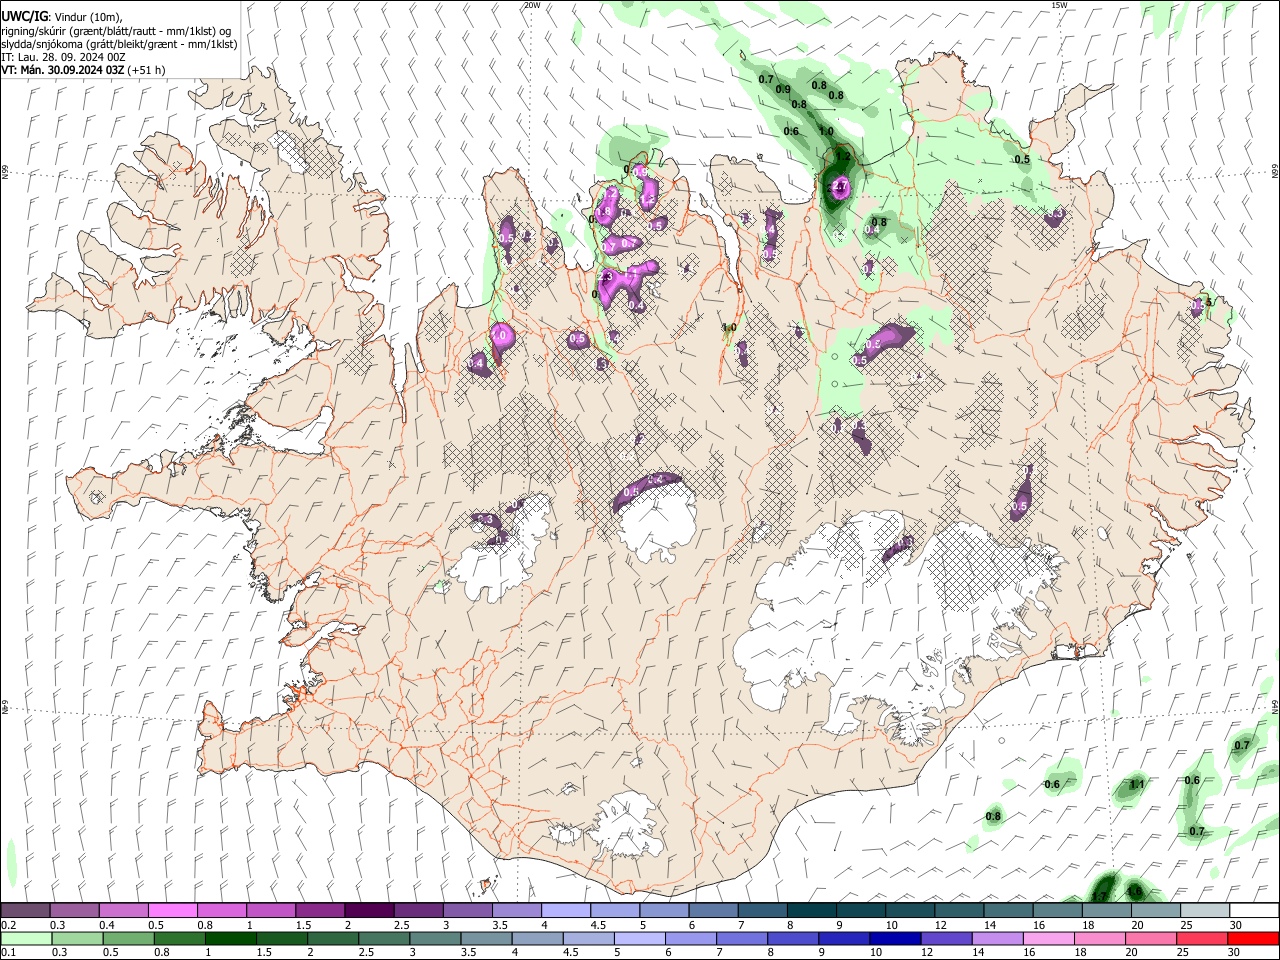Image resolution: width=1280 pixels, height=960 pixels.
Task: Select the darkest green 1–1.5 lower legend swatch
Action: click(x=230, y=938)
